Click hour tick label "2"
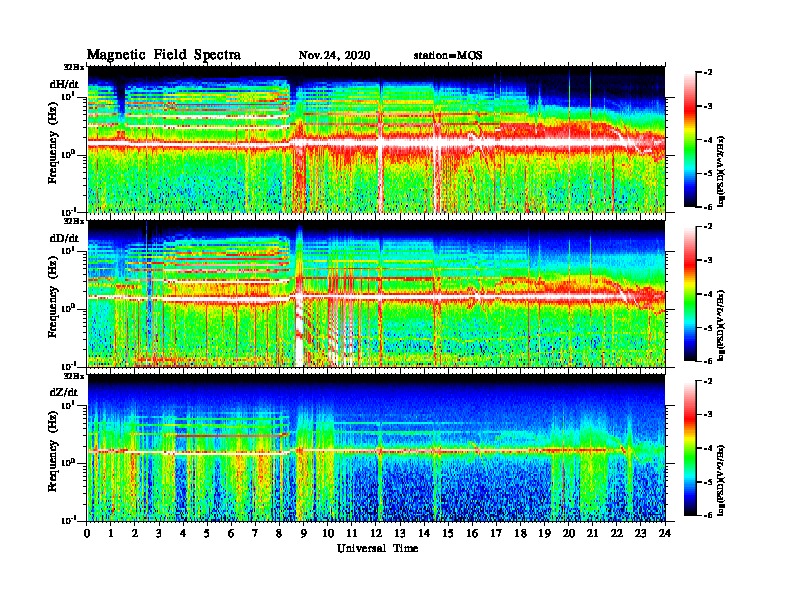This screenshot has height=612, width=792. click(135, 533)
